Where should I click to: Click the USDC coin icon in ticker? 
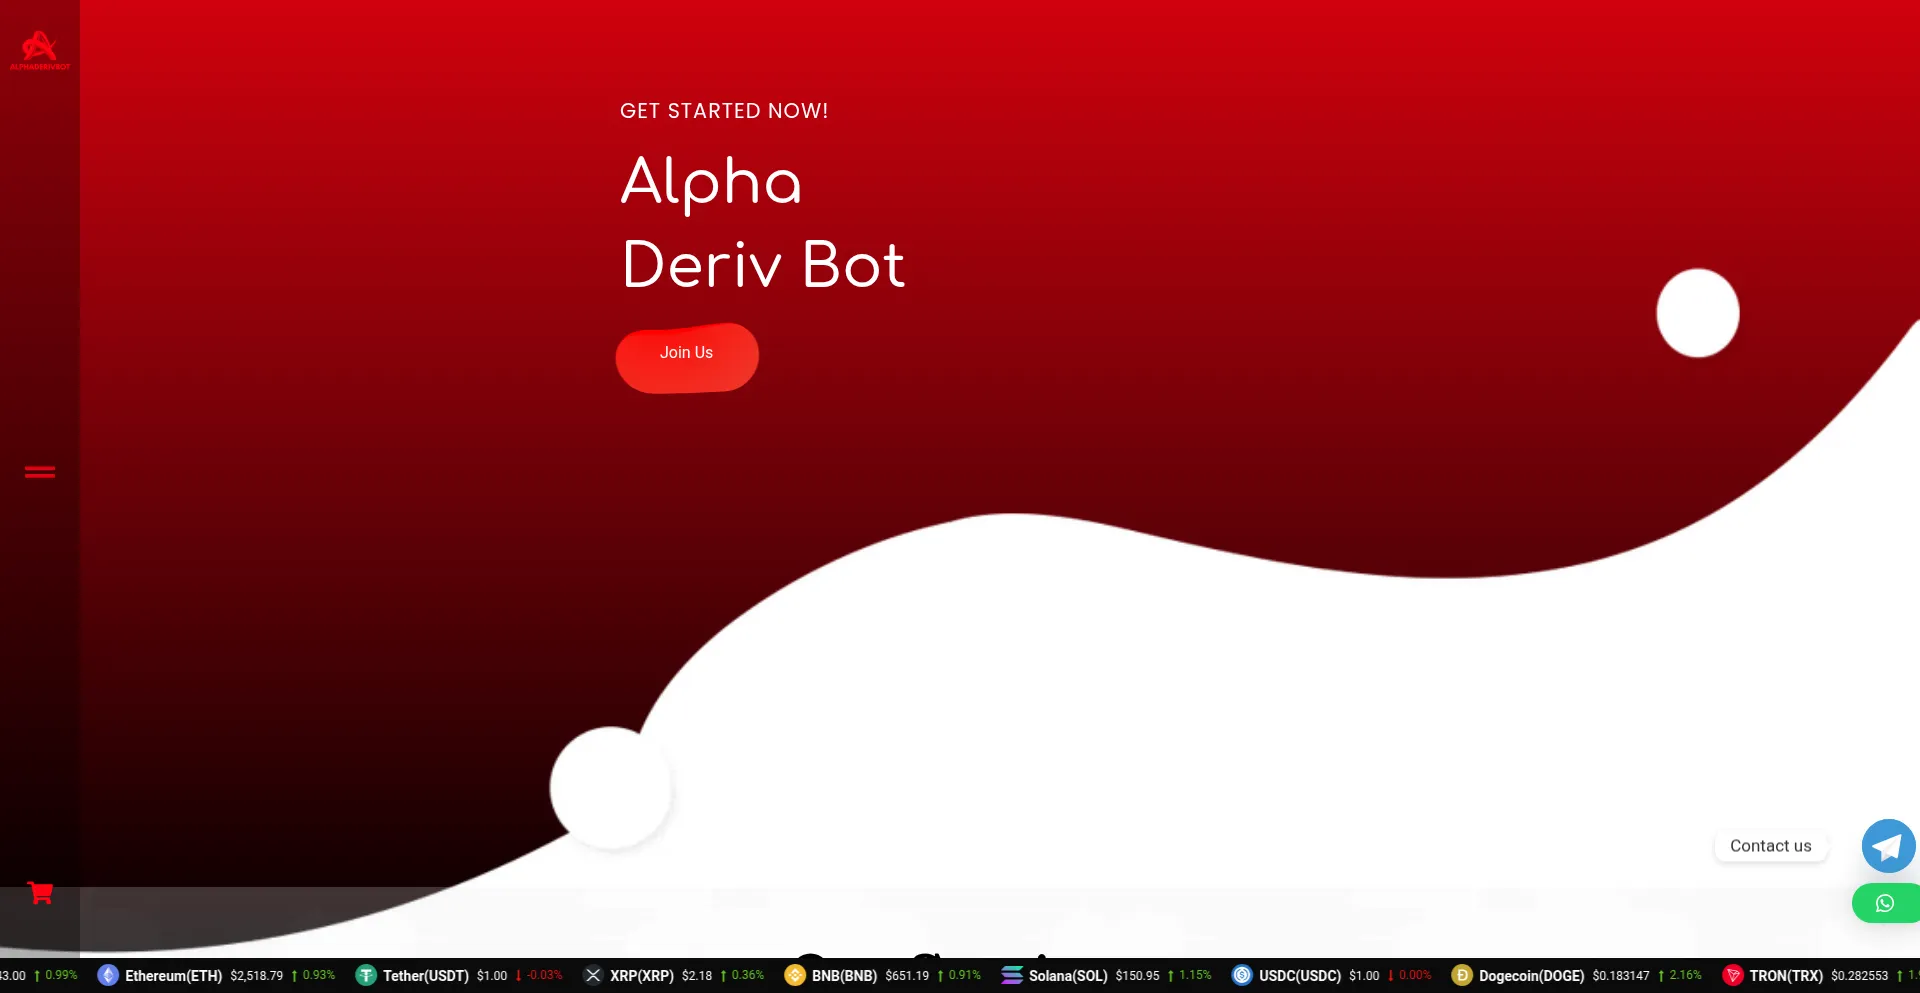coord(1242,975)
